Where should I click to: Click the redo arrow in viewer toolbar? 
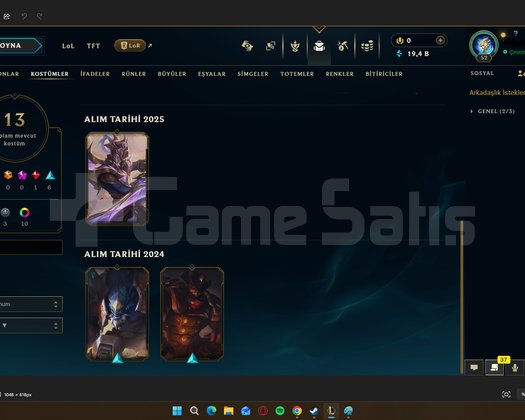40,16
